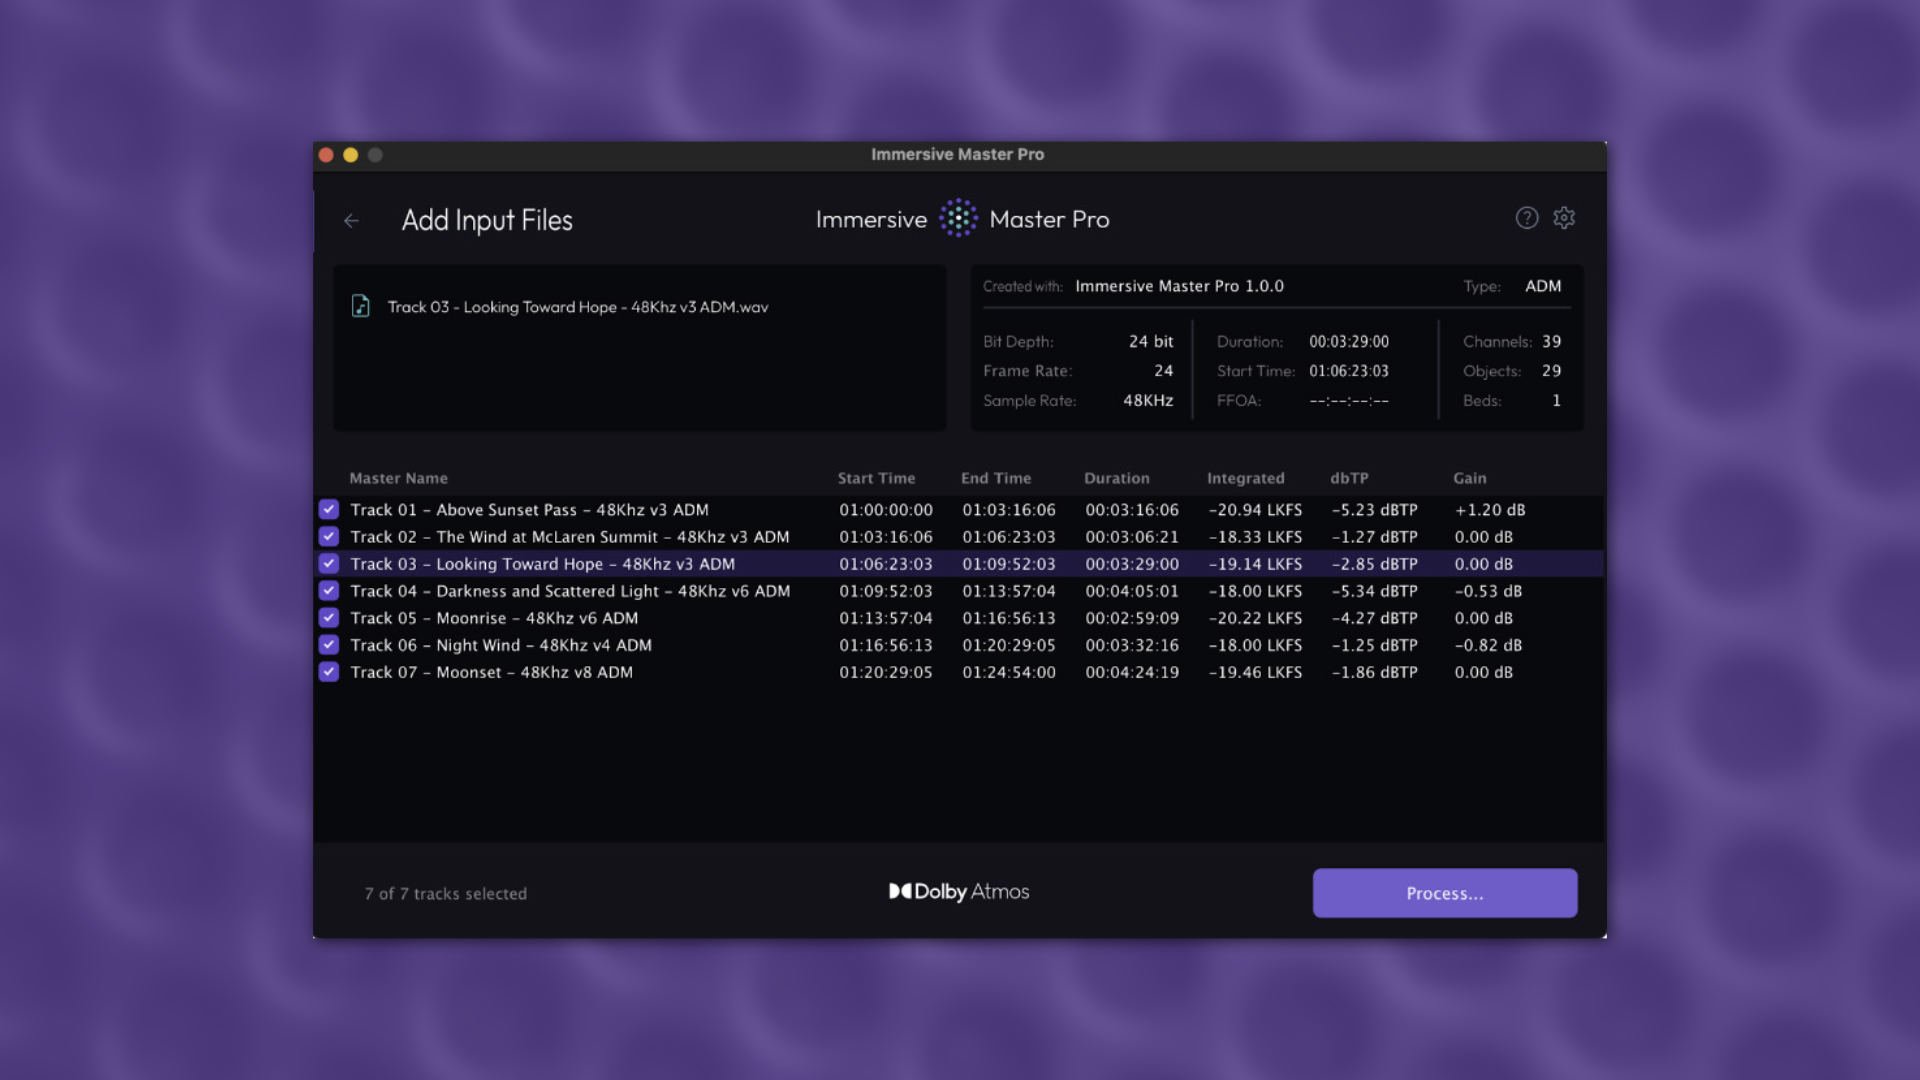Screen dimensions: 1920x1080
Task: Click the yellow minimize window button
Action: coord(350,155)
